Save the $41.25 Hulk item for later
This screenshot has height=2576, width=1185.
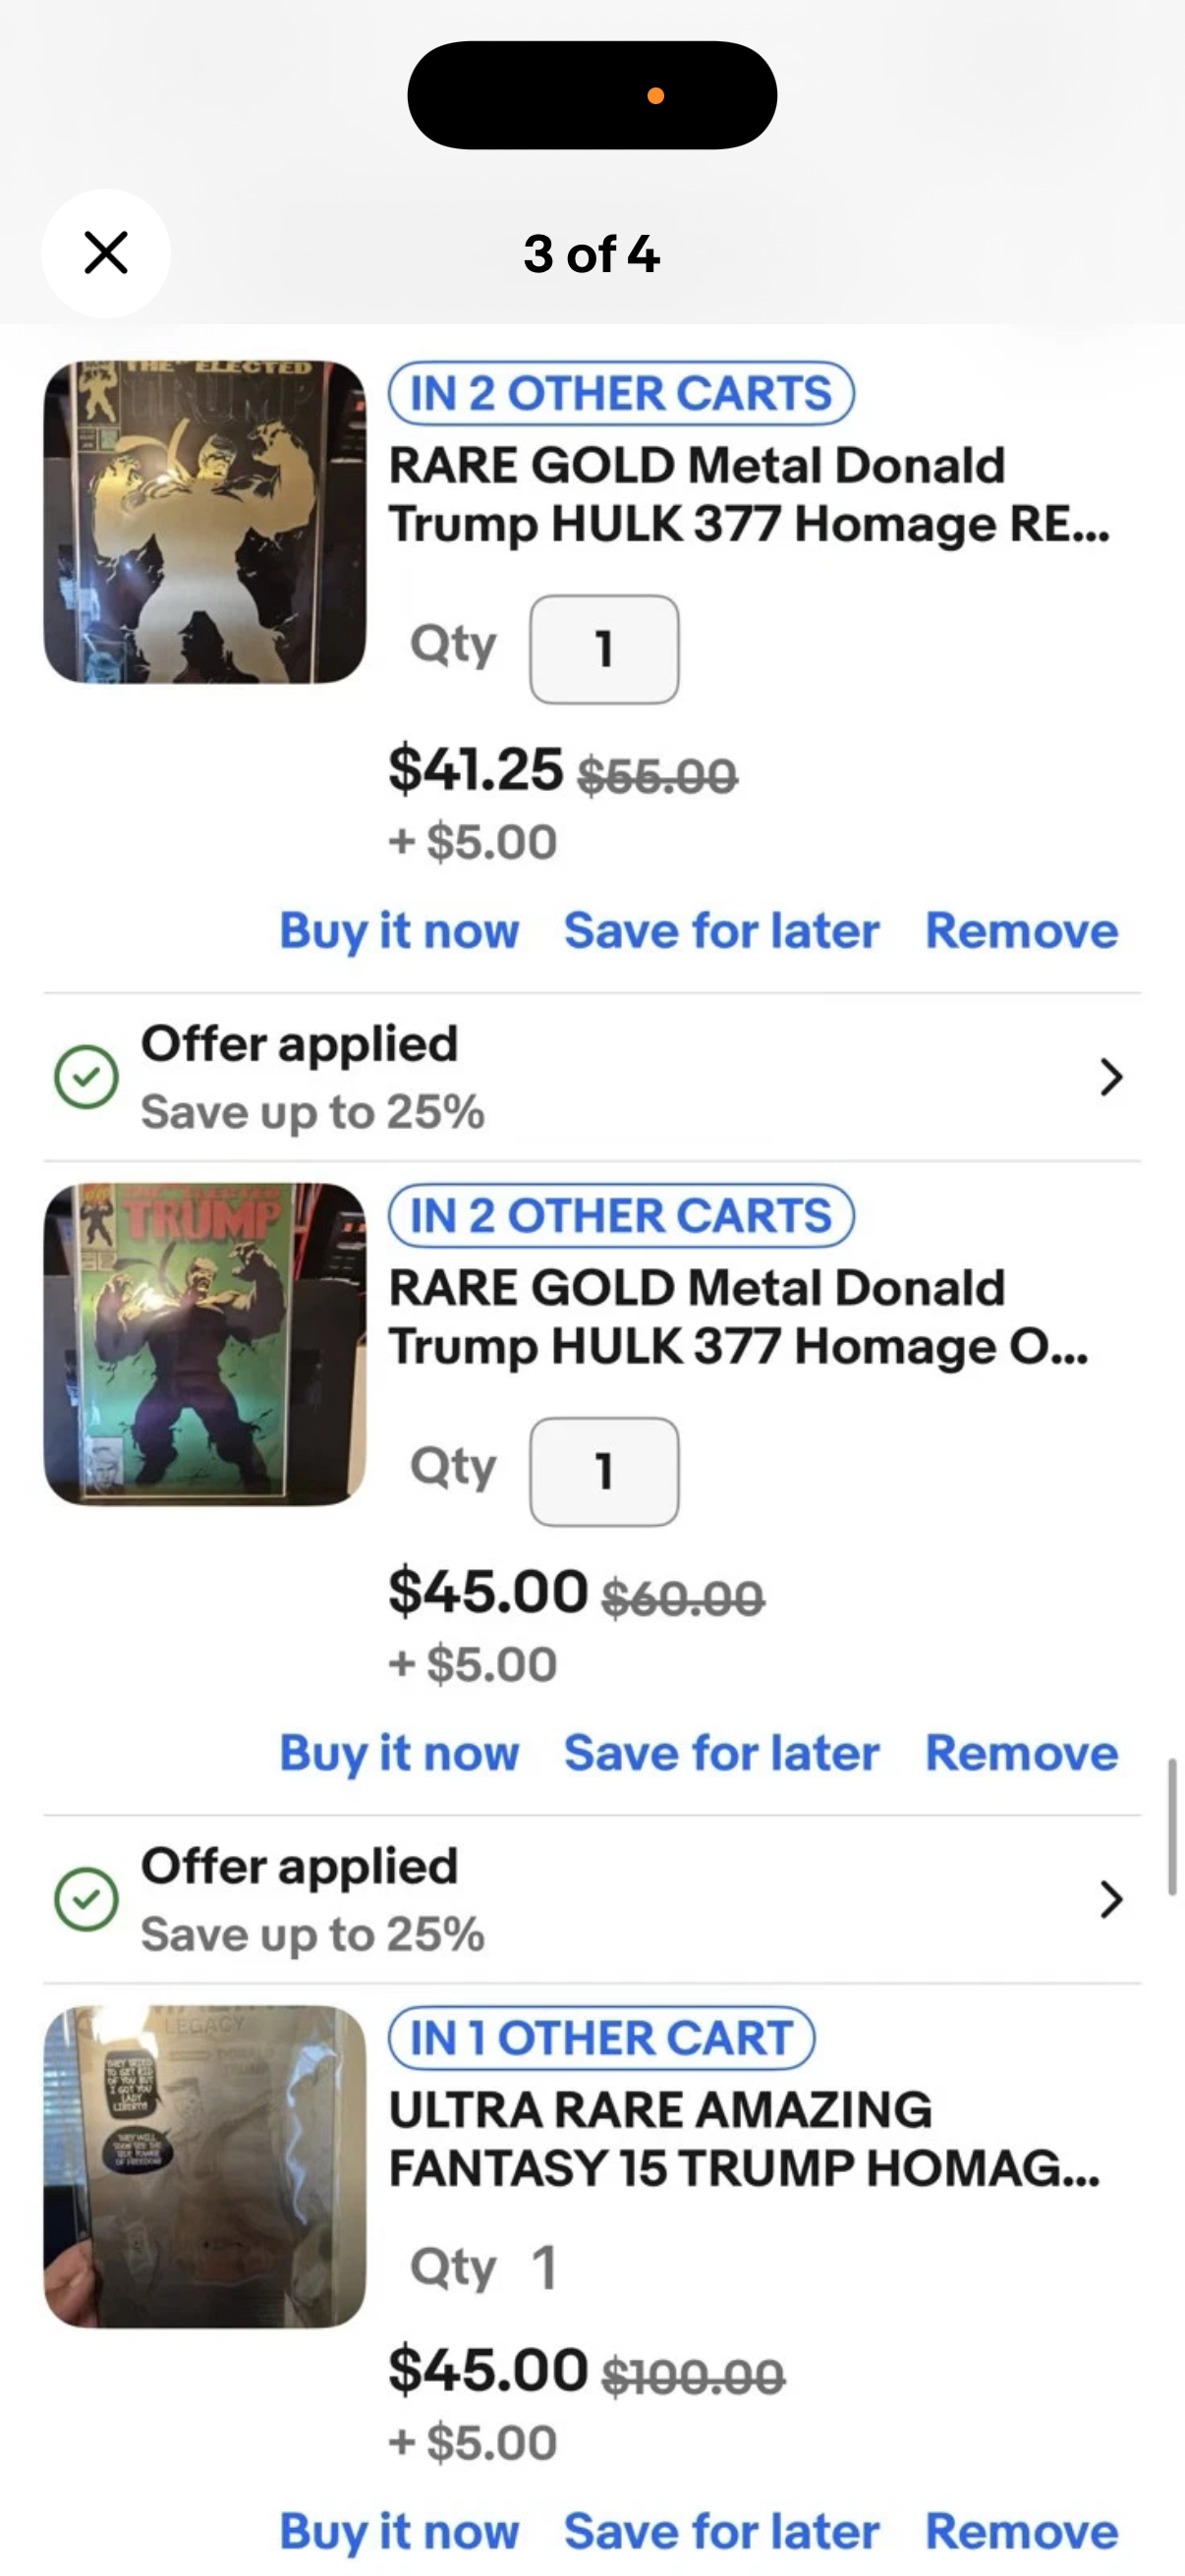721,931
